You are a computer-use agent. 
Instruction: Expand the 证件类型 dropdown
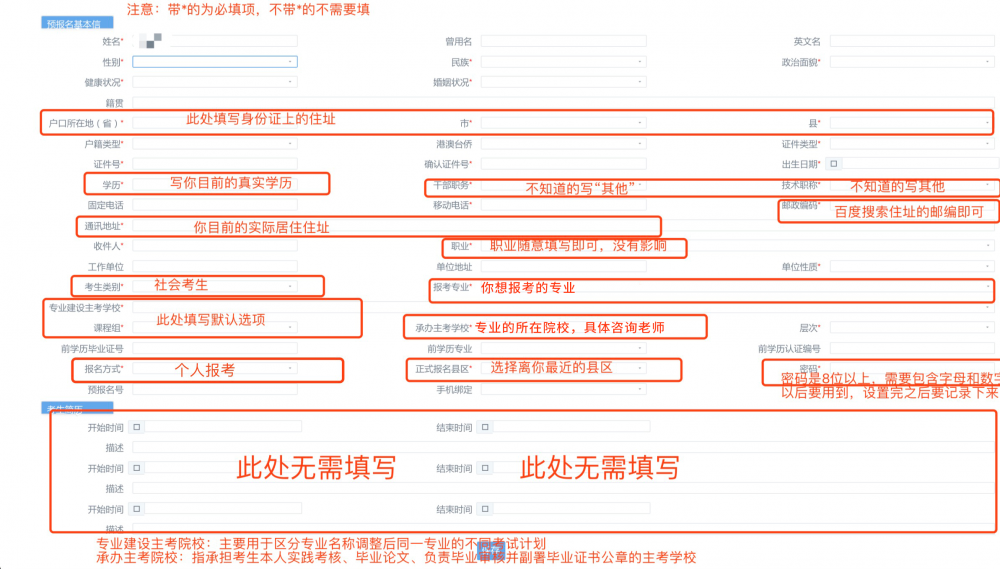(x=912, y=144)
